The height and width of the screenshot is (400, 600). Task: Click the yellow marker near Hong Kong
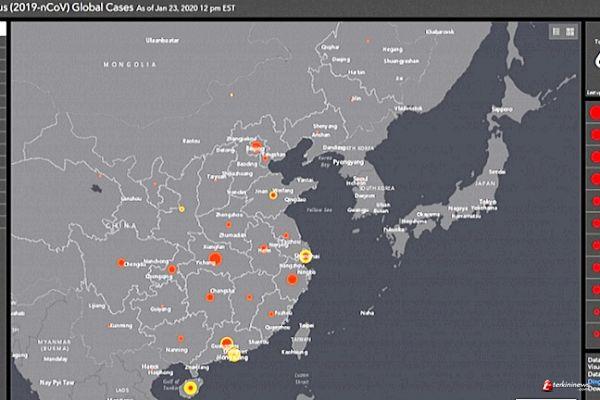[x=234, y=353]
